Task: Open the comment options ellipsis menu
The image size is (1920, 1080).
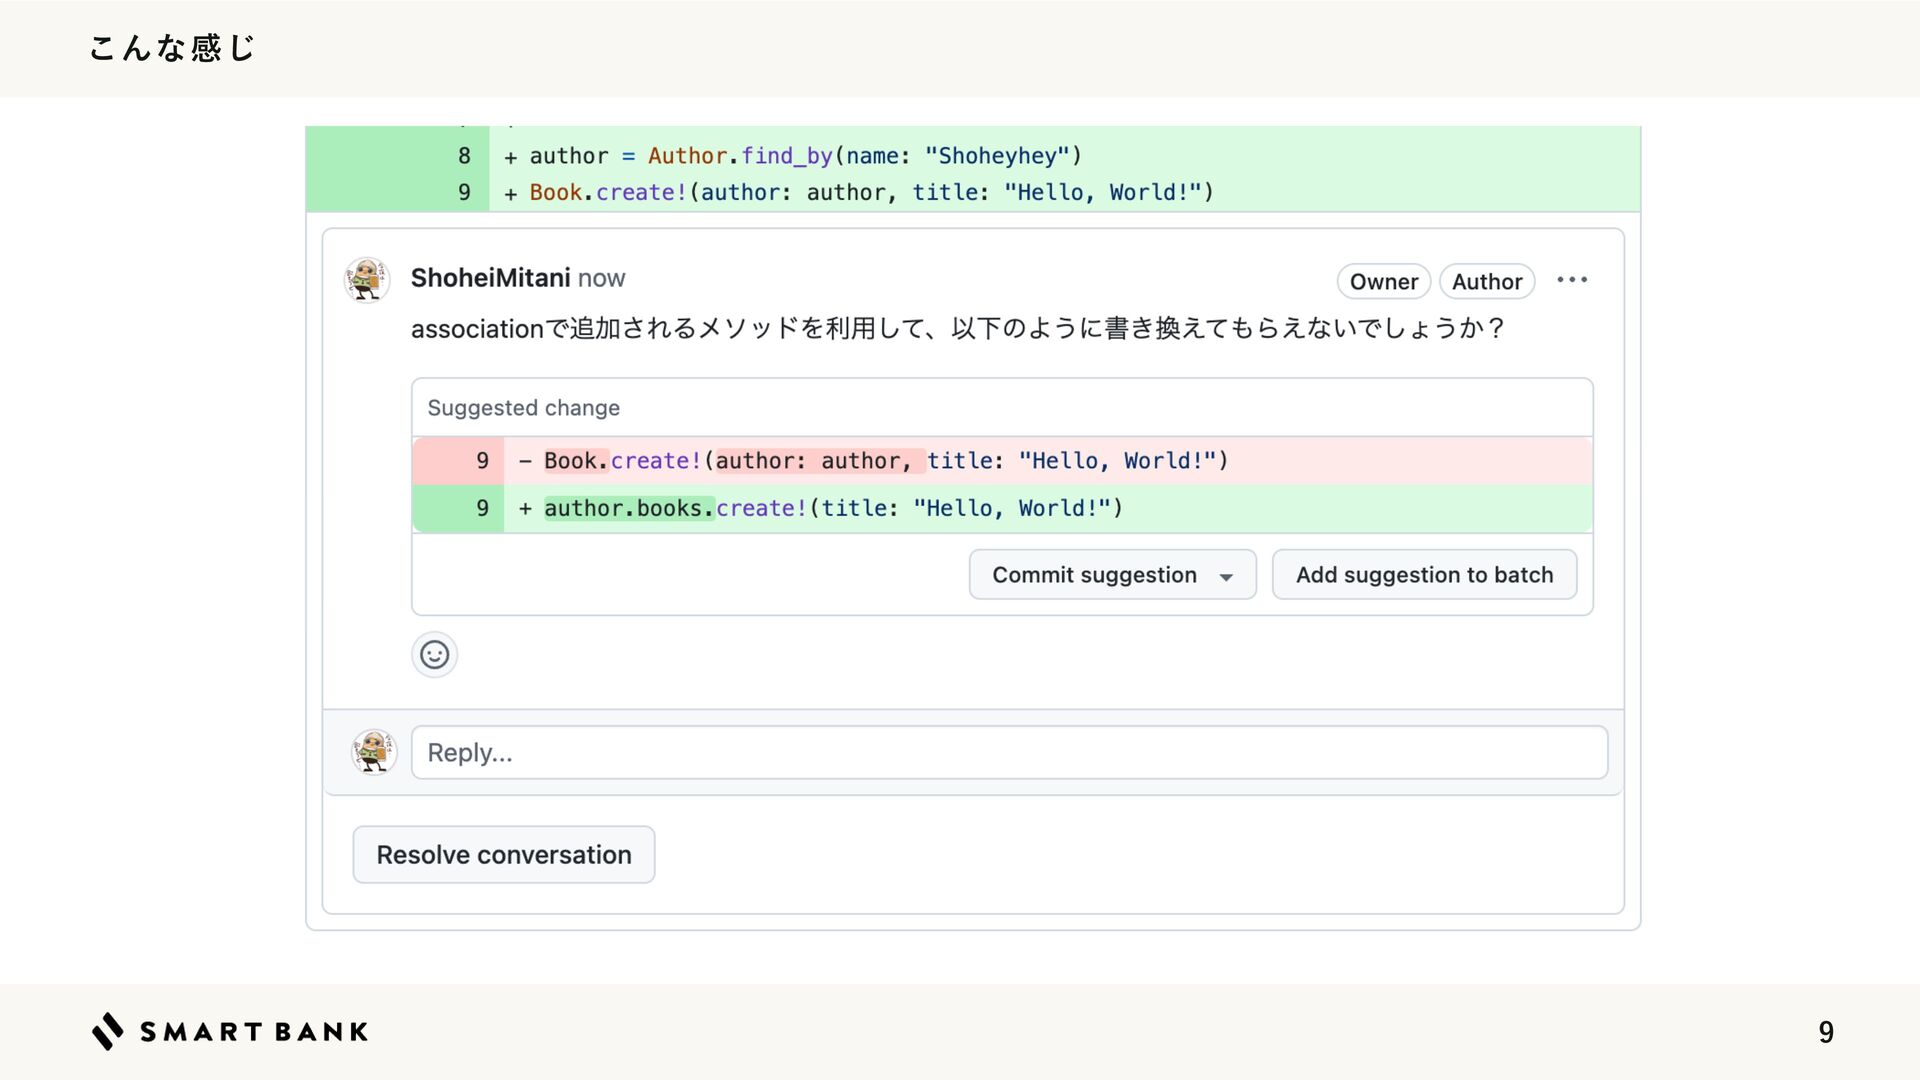Action: (1572, 280)
